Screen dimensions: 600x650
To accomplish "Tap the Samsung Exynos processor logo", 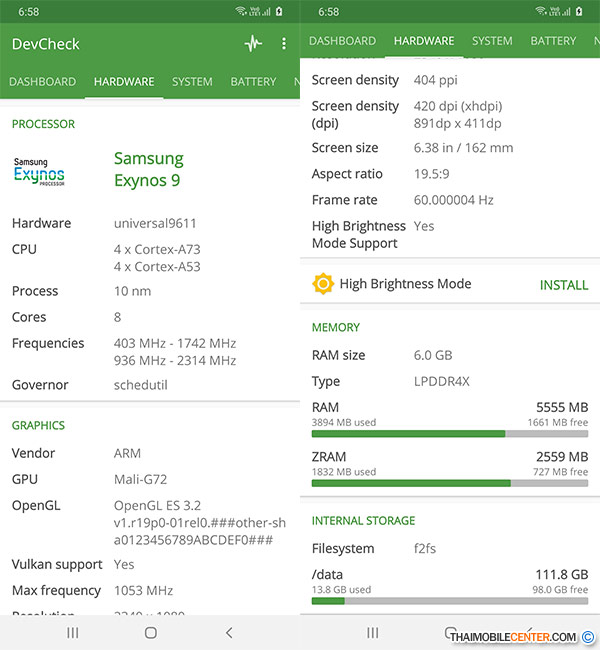I will click(39, 172).
